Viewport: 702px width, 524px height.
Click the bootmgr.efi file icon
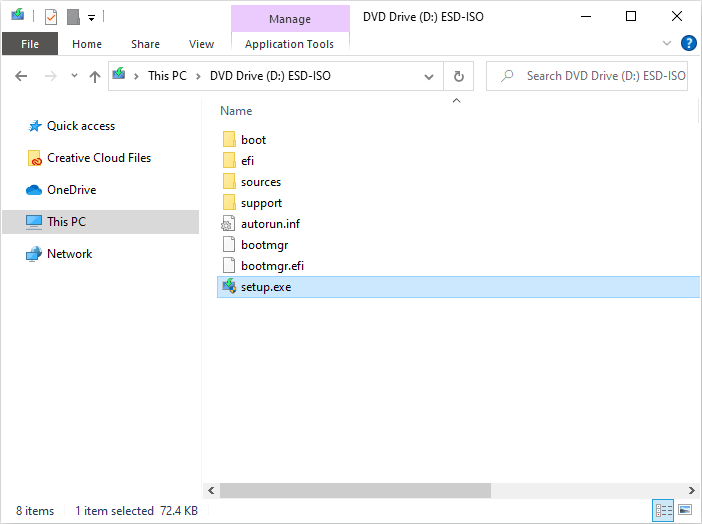pyautogui.click(x=229, y=266)
